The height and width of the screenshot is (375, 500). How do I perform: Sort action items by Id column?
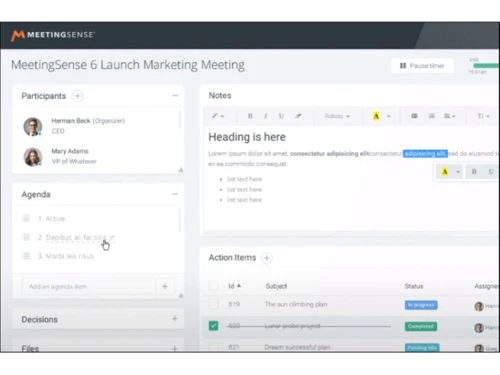[234, 286]
